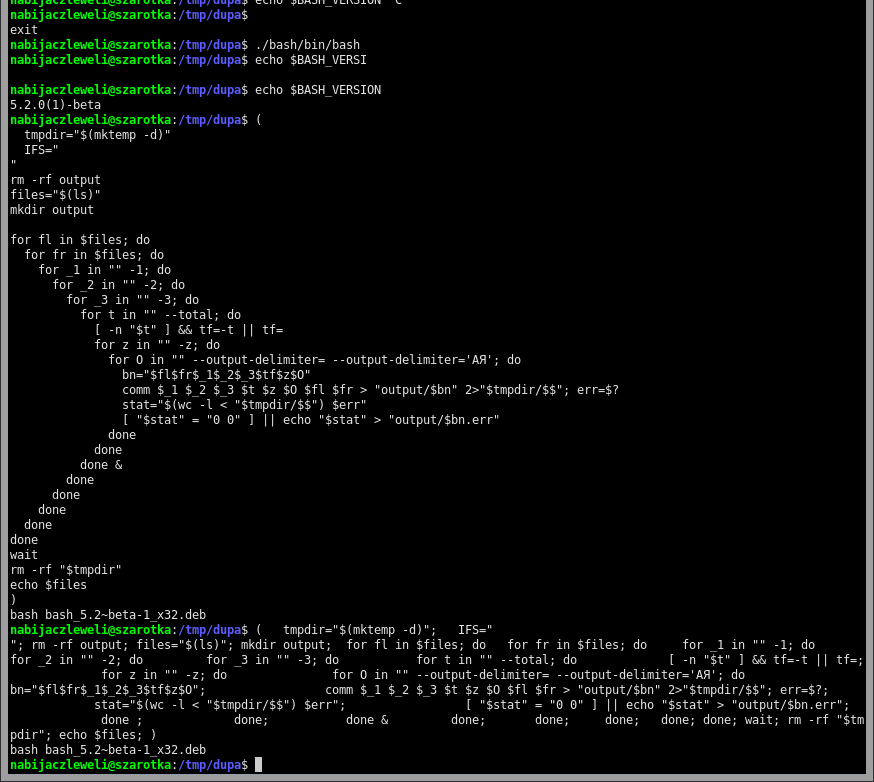This screenshot has height=782, width=874.
Task: Click the "exit" output line
Action: pyautogui.click(x=24, y=30)
